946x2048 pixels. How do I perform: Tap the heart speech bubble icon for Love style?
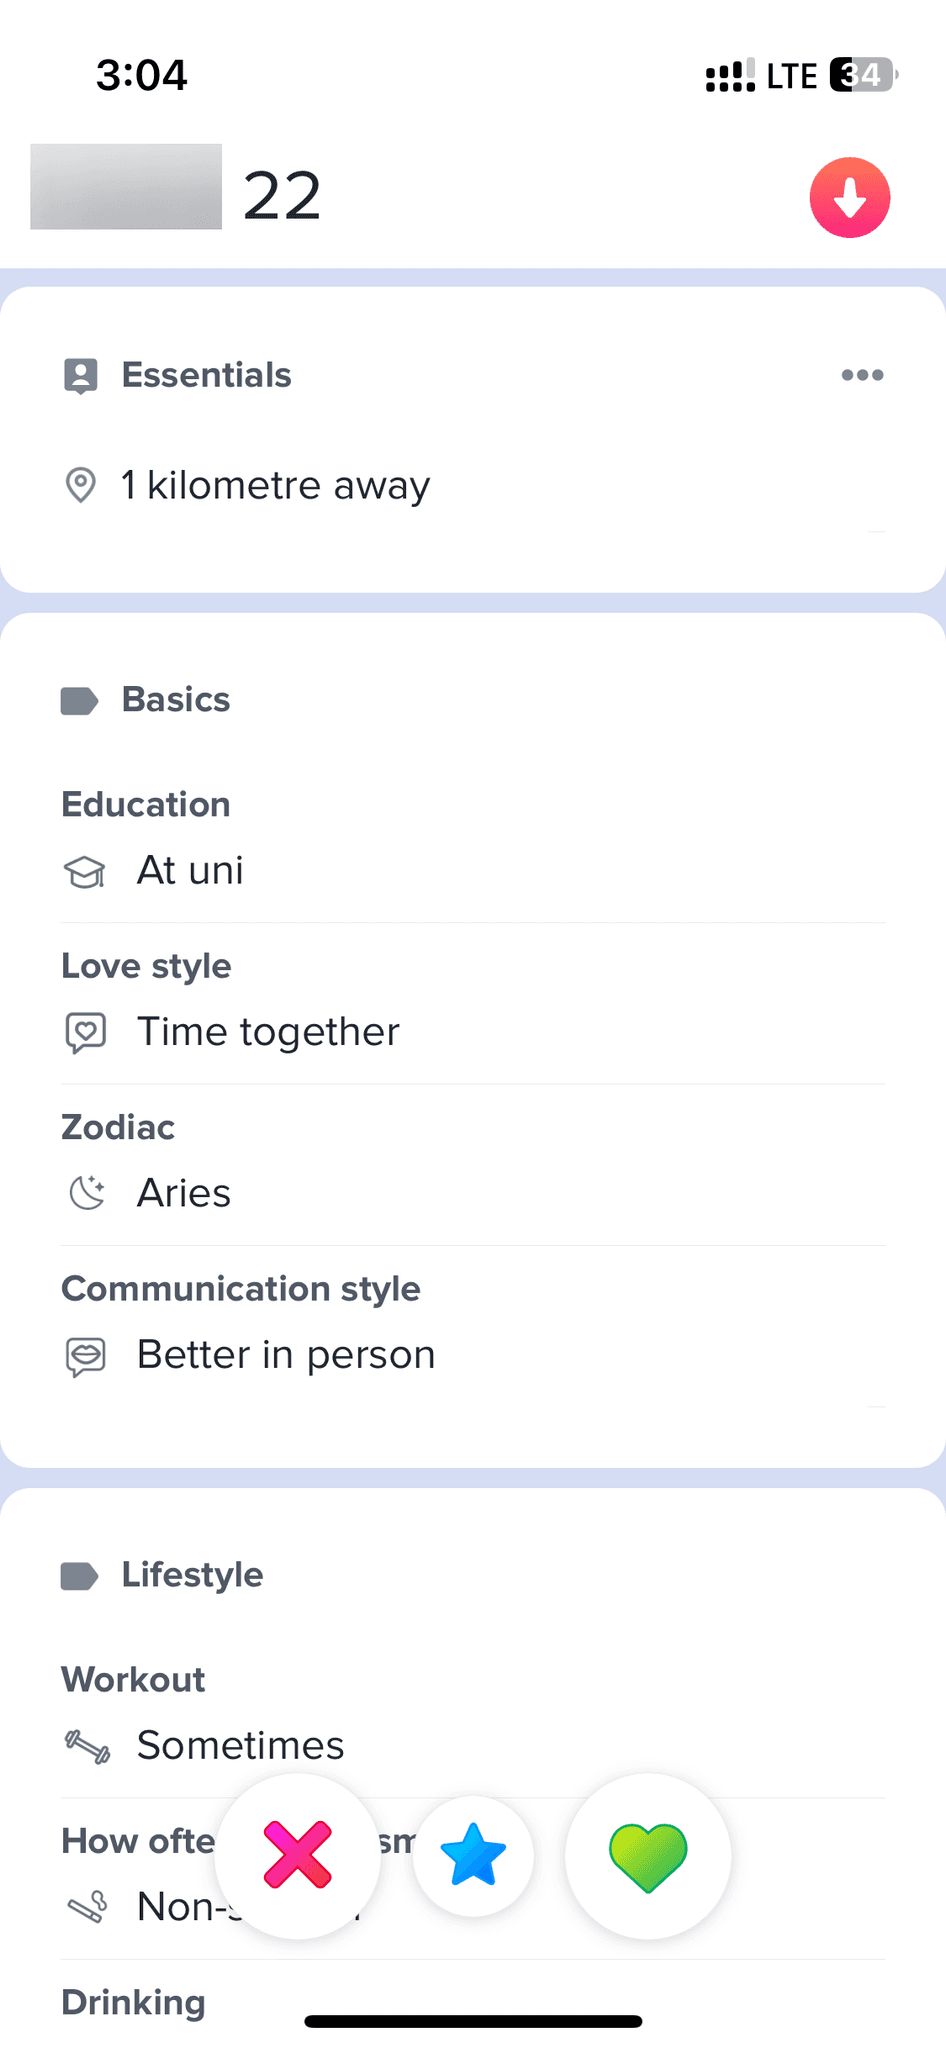(86, 1031)
